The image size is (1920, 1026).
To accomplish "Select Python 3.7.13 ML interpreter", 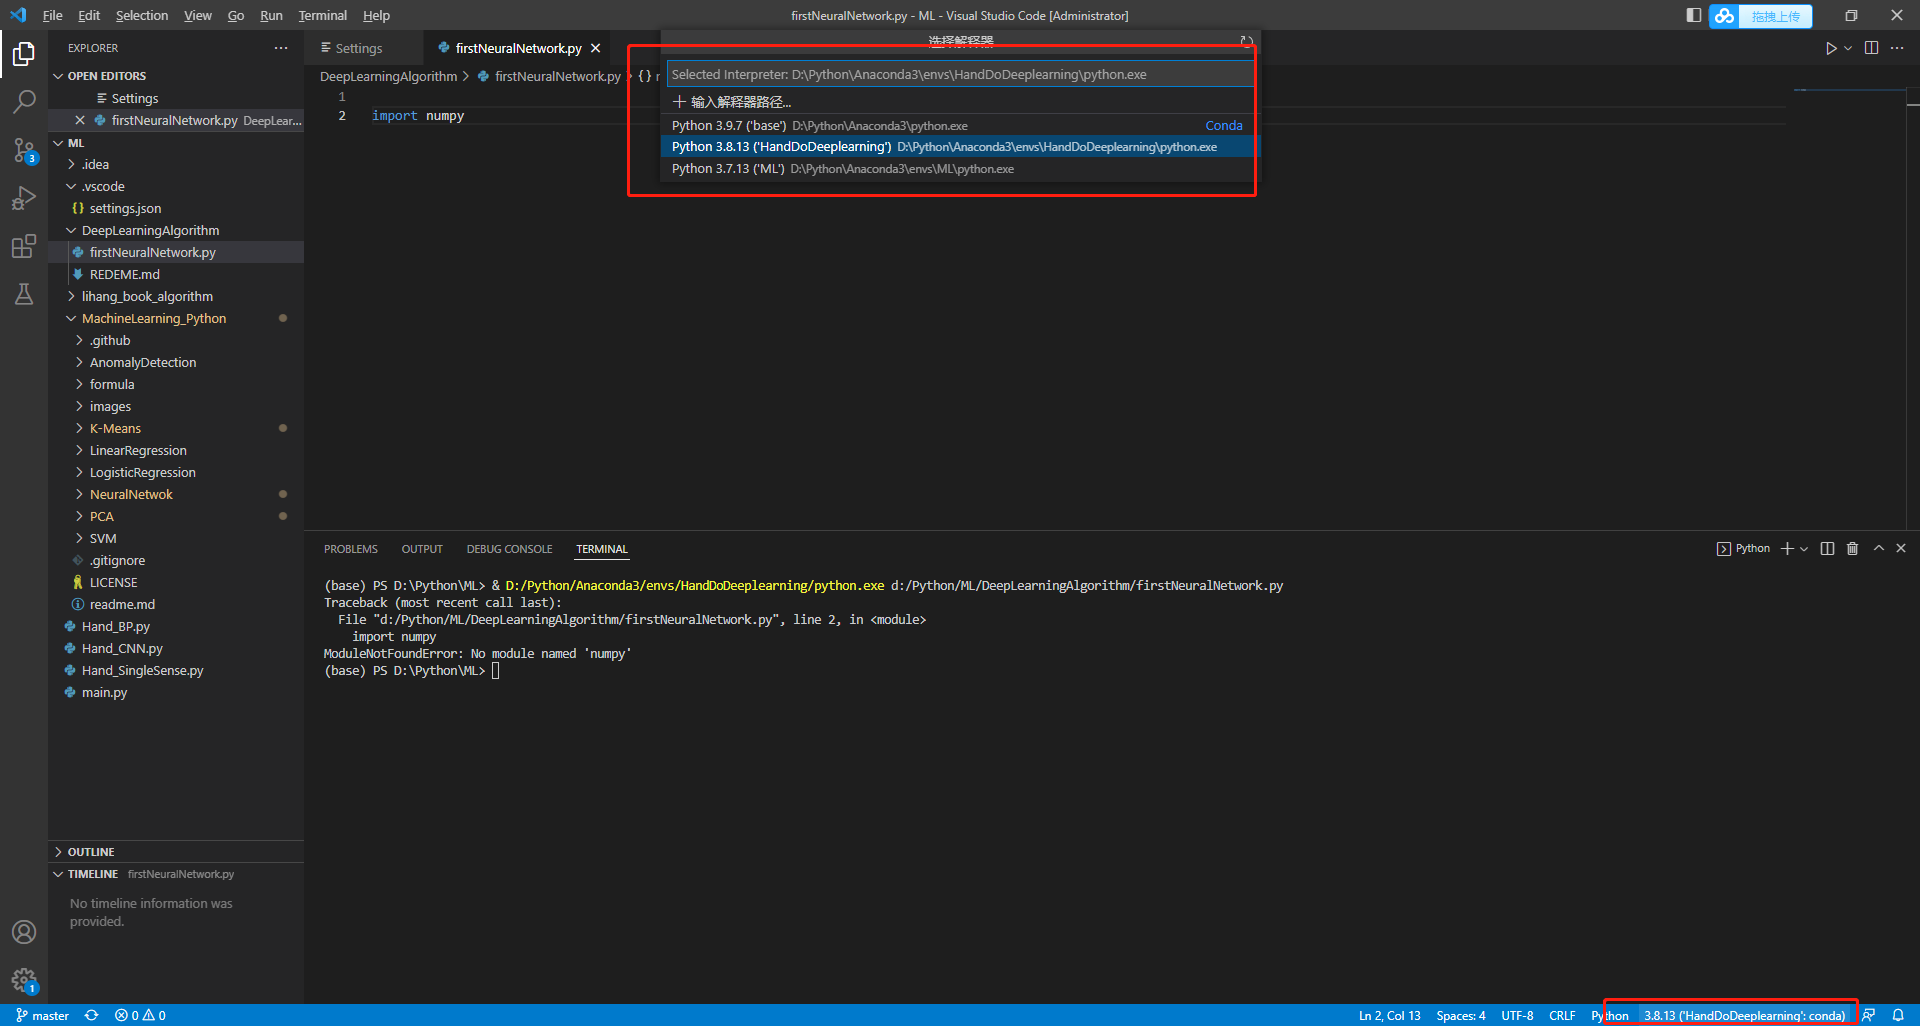I will point(960,168).
